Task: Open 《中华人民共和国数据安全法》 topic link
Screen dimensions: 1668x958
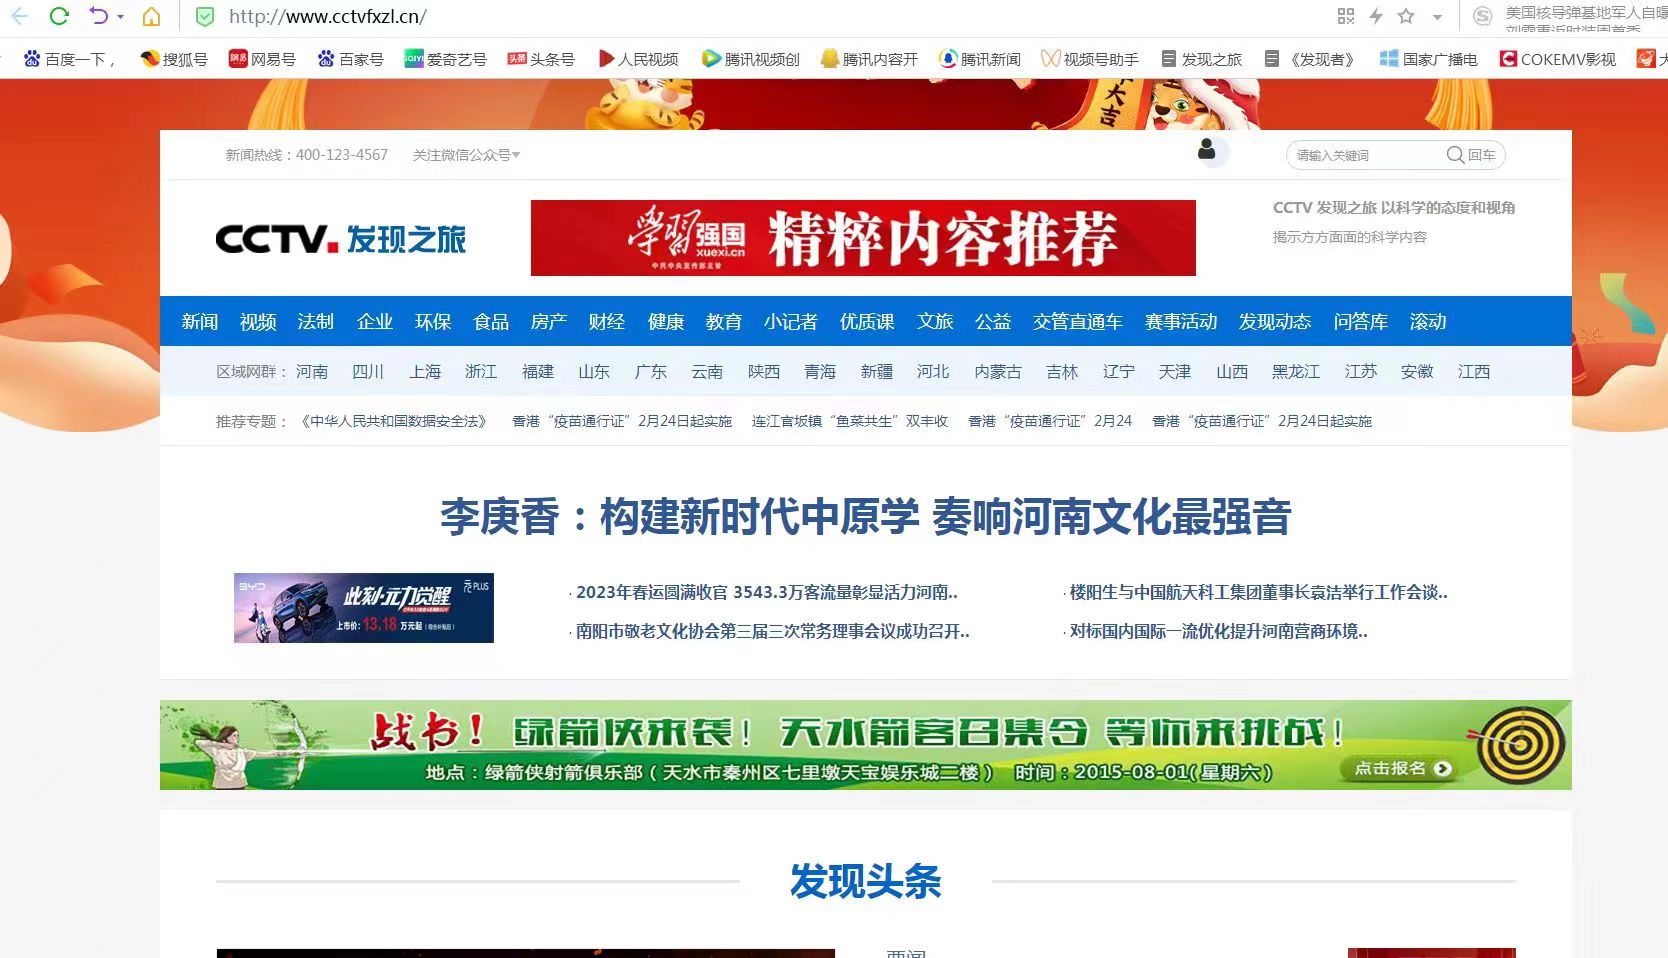Action: (394, 421)
